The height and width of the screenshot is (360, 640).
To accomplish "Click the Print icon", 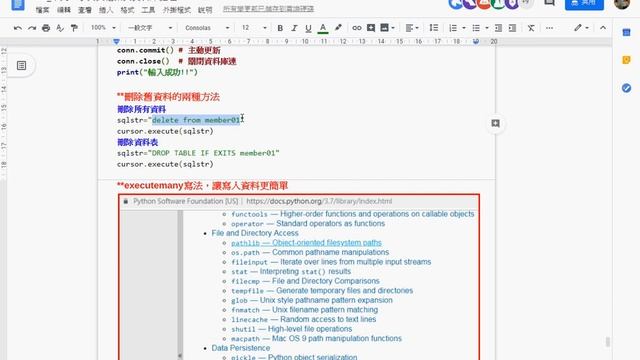I will (x=46, y=28).
